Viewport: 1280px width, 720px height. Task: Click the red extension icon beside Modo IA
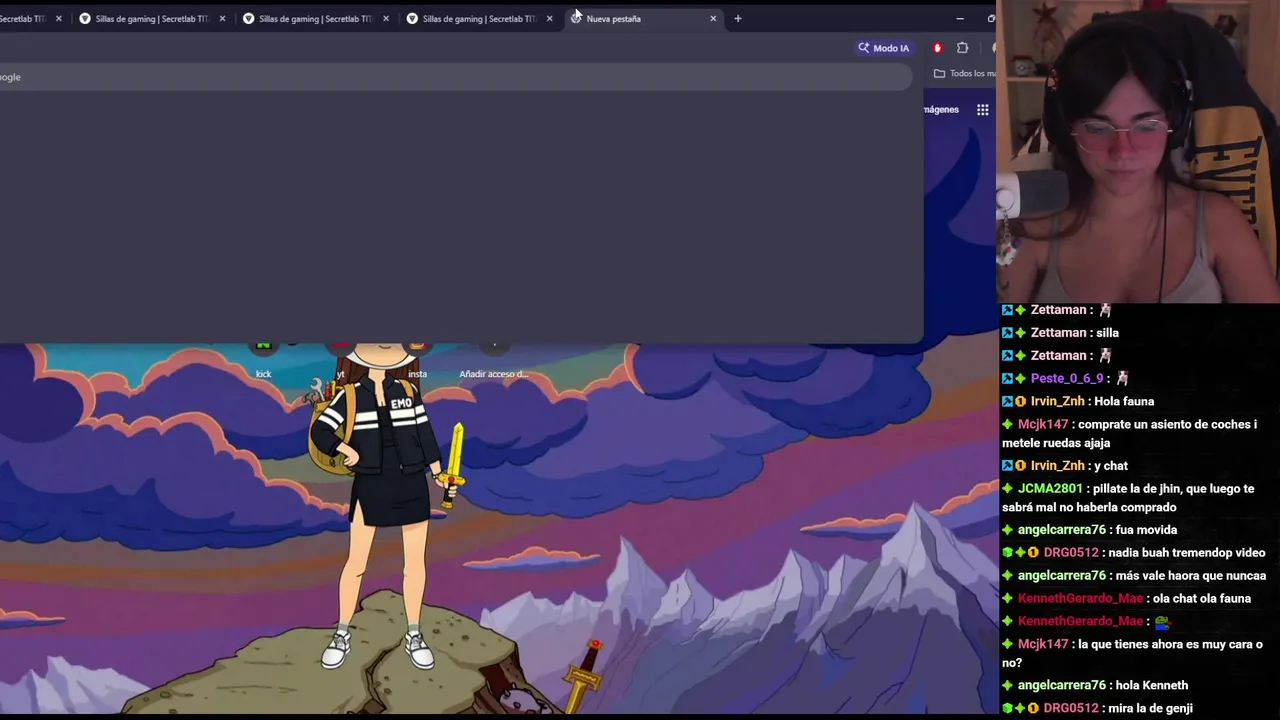[x=937, y=48]
